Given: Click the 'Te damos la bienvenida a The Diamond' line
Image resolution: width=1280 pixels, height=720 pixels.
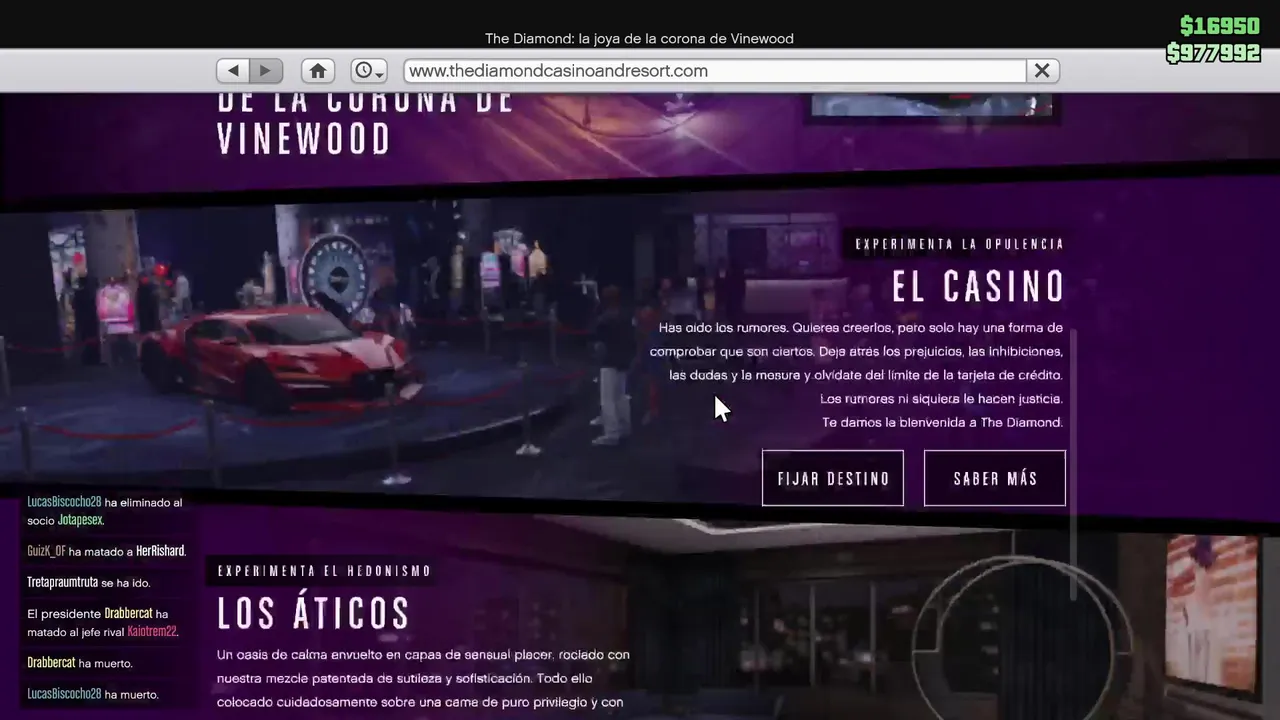Looking at the screenshot, I should pyautogui.click(x=942, y=422).
